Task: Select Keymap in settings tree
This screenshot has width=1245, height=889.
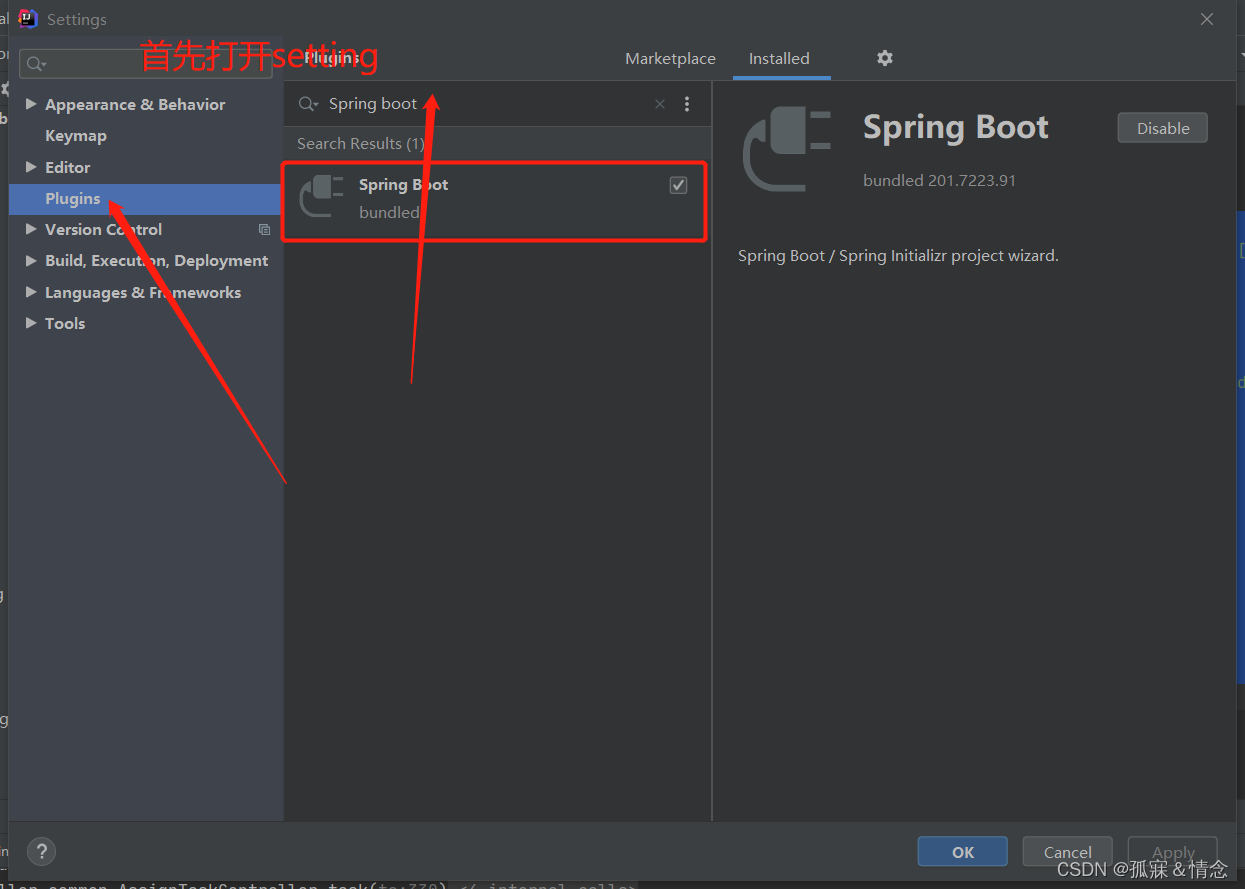Action: click(76, 136)
